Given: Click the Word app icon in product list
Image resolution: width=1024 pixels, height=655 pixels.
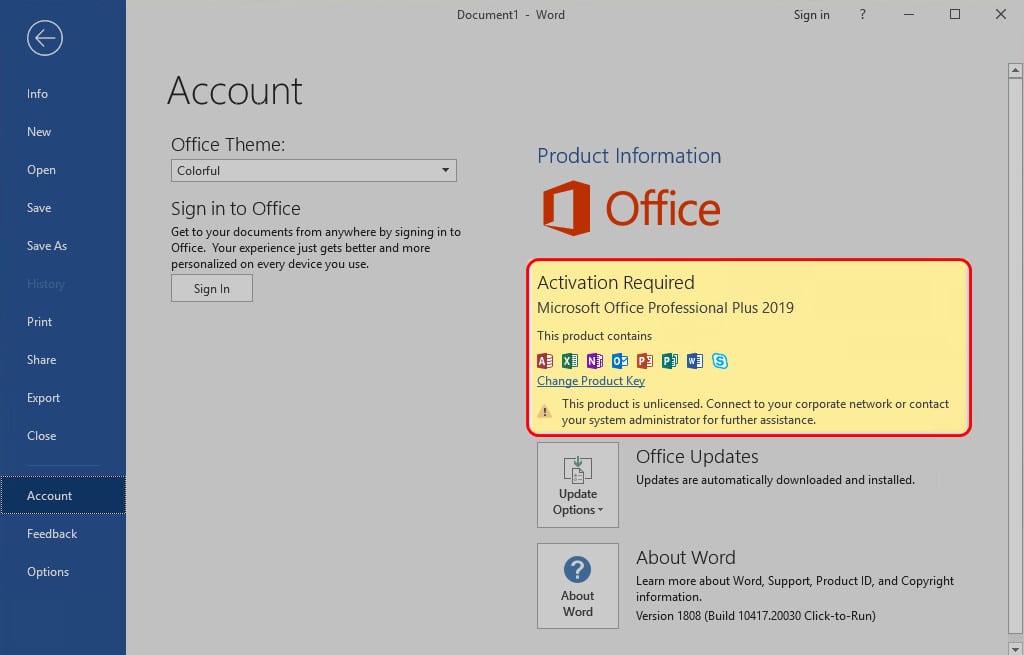Looking at the screenshot, I should (695, 360).
